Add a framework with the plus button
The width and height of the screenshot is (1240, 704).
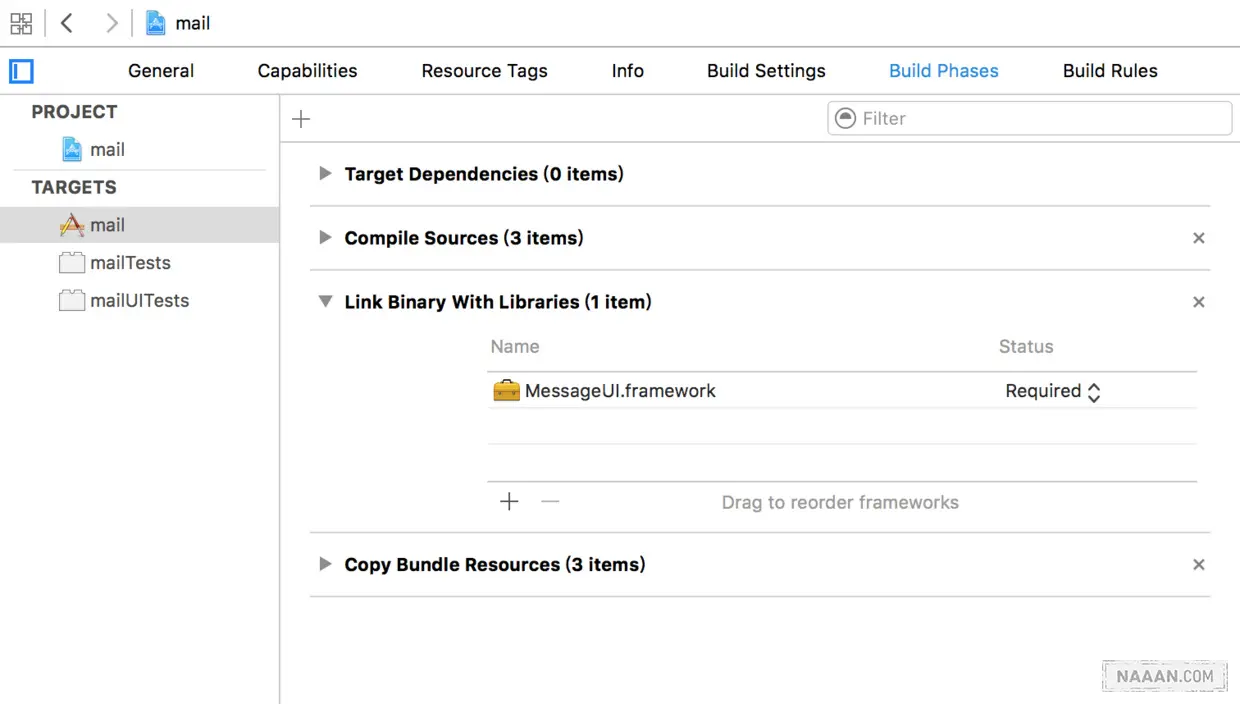[509, 502]
